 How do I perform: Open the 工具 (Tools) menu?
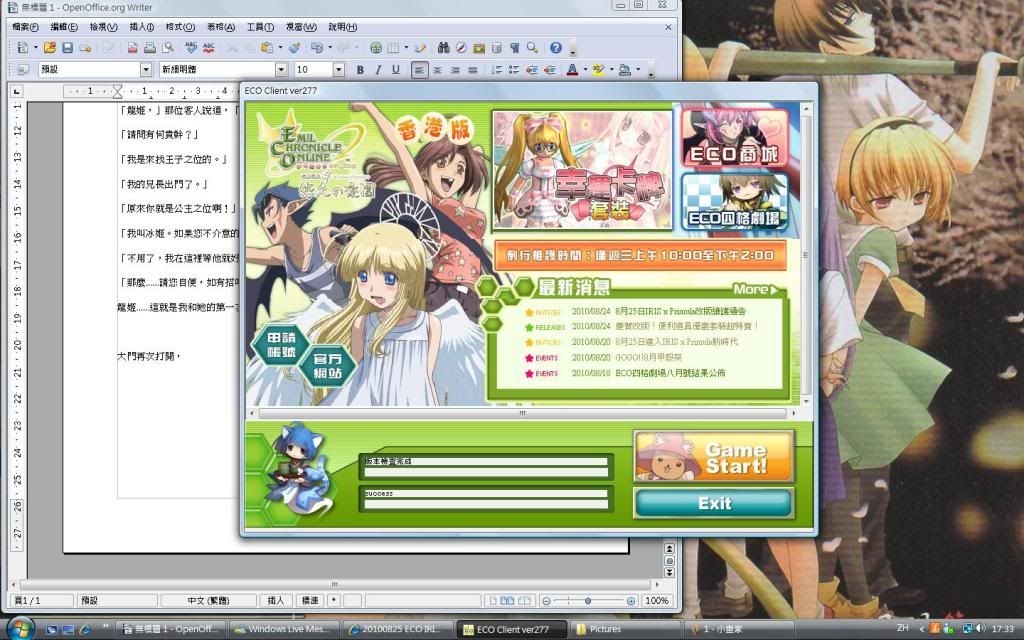click(260, 27)
